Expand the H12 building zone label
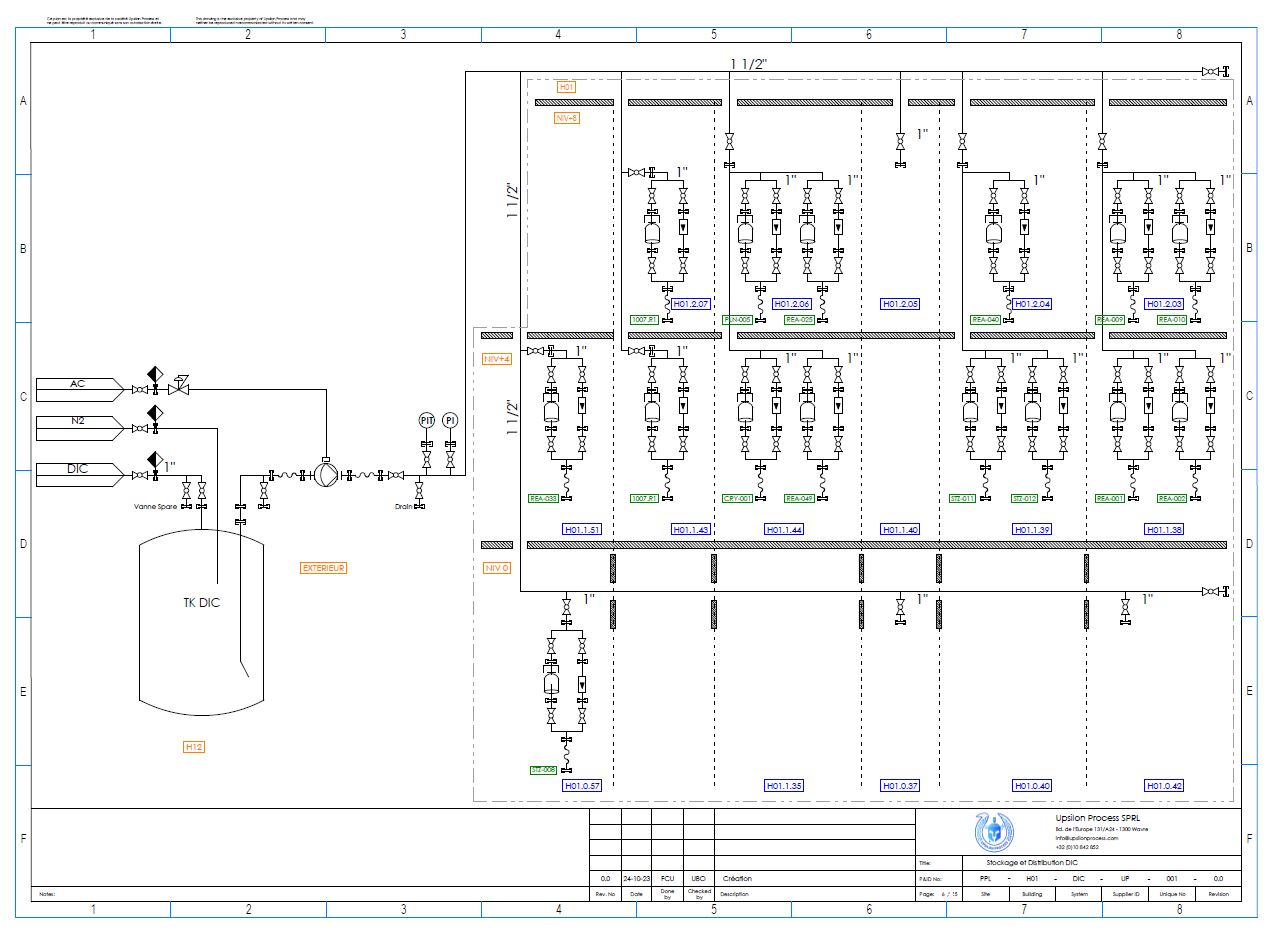The image size is (1274, 933). tap(194, 746)
